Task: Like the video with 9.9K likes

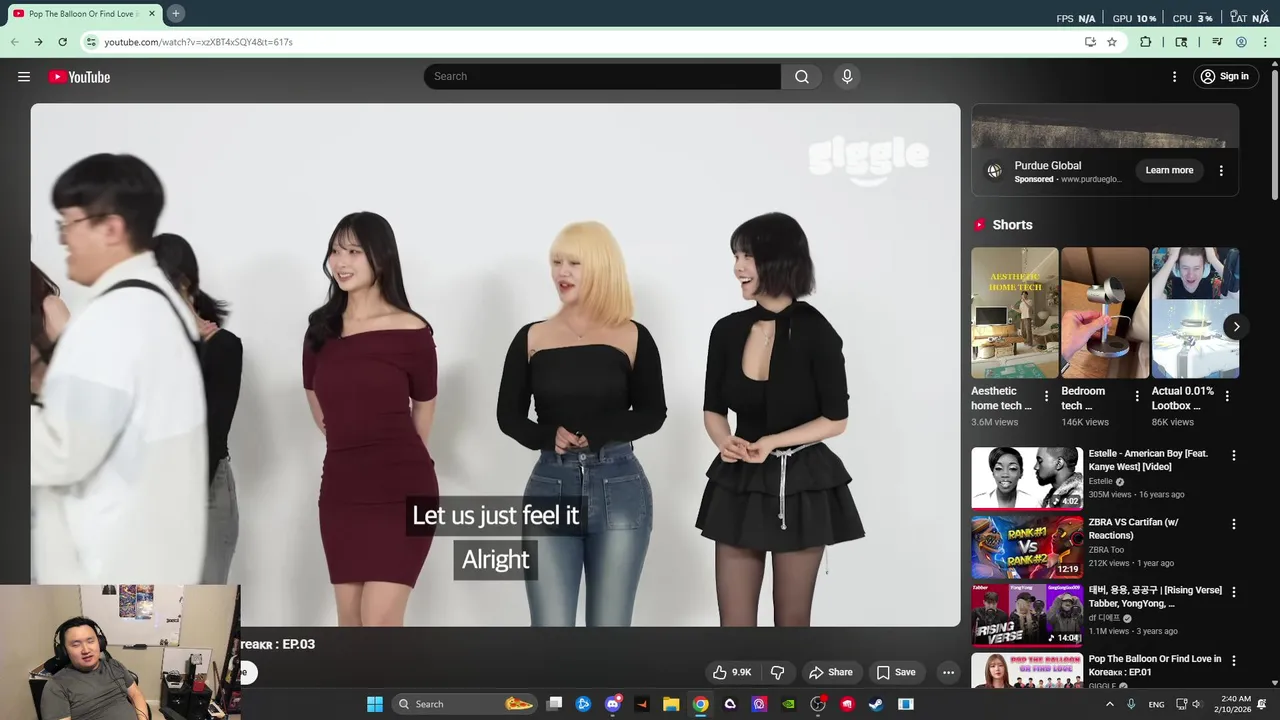Action: click(731, 672)
